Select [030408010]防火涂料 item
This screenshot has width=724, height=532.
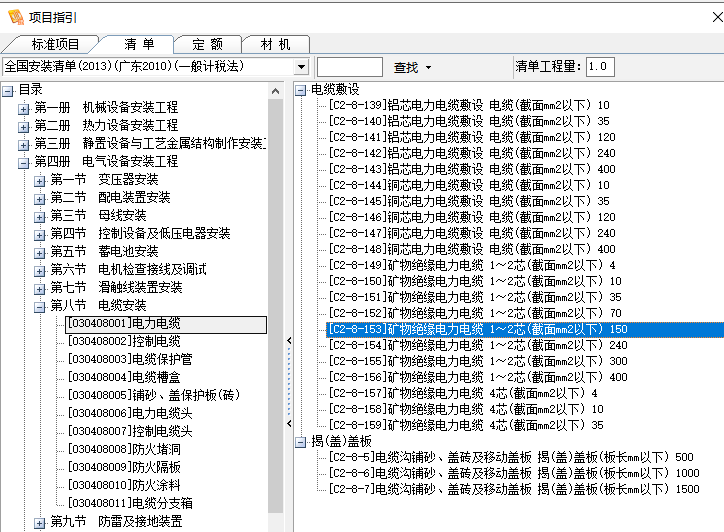point(124,485)
